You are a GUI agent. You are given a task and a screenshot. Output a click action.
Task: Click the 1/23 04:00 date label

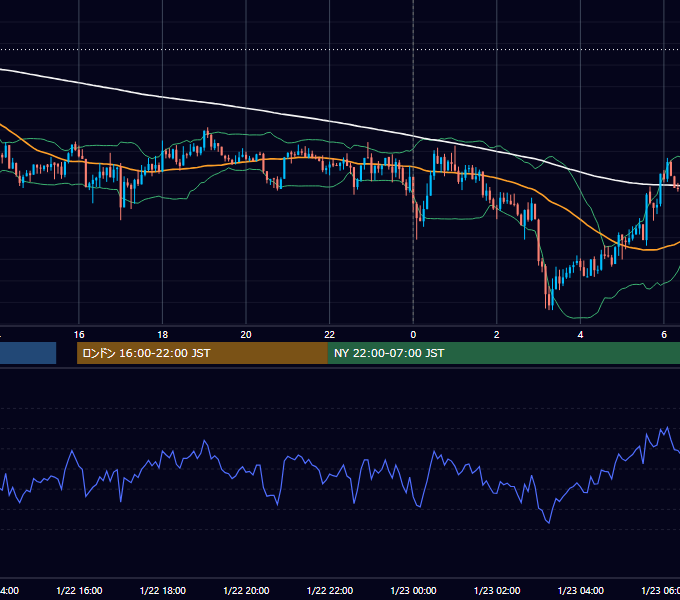[x=581, y=590]
